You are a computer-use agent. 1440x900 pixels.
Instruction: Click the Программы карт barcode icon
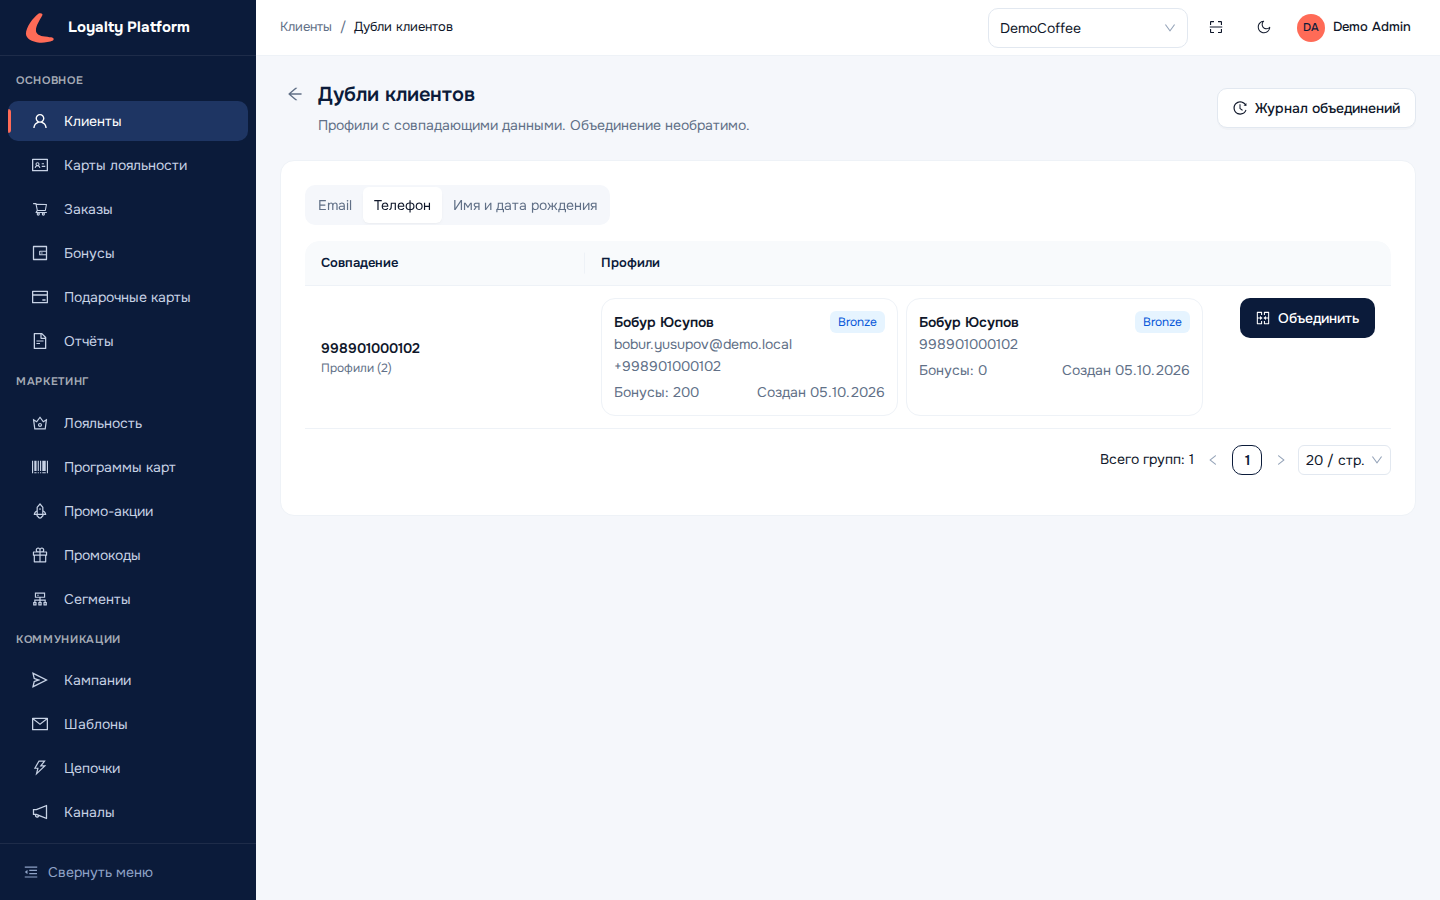pos(40,467)
